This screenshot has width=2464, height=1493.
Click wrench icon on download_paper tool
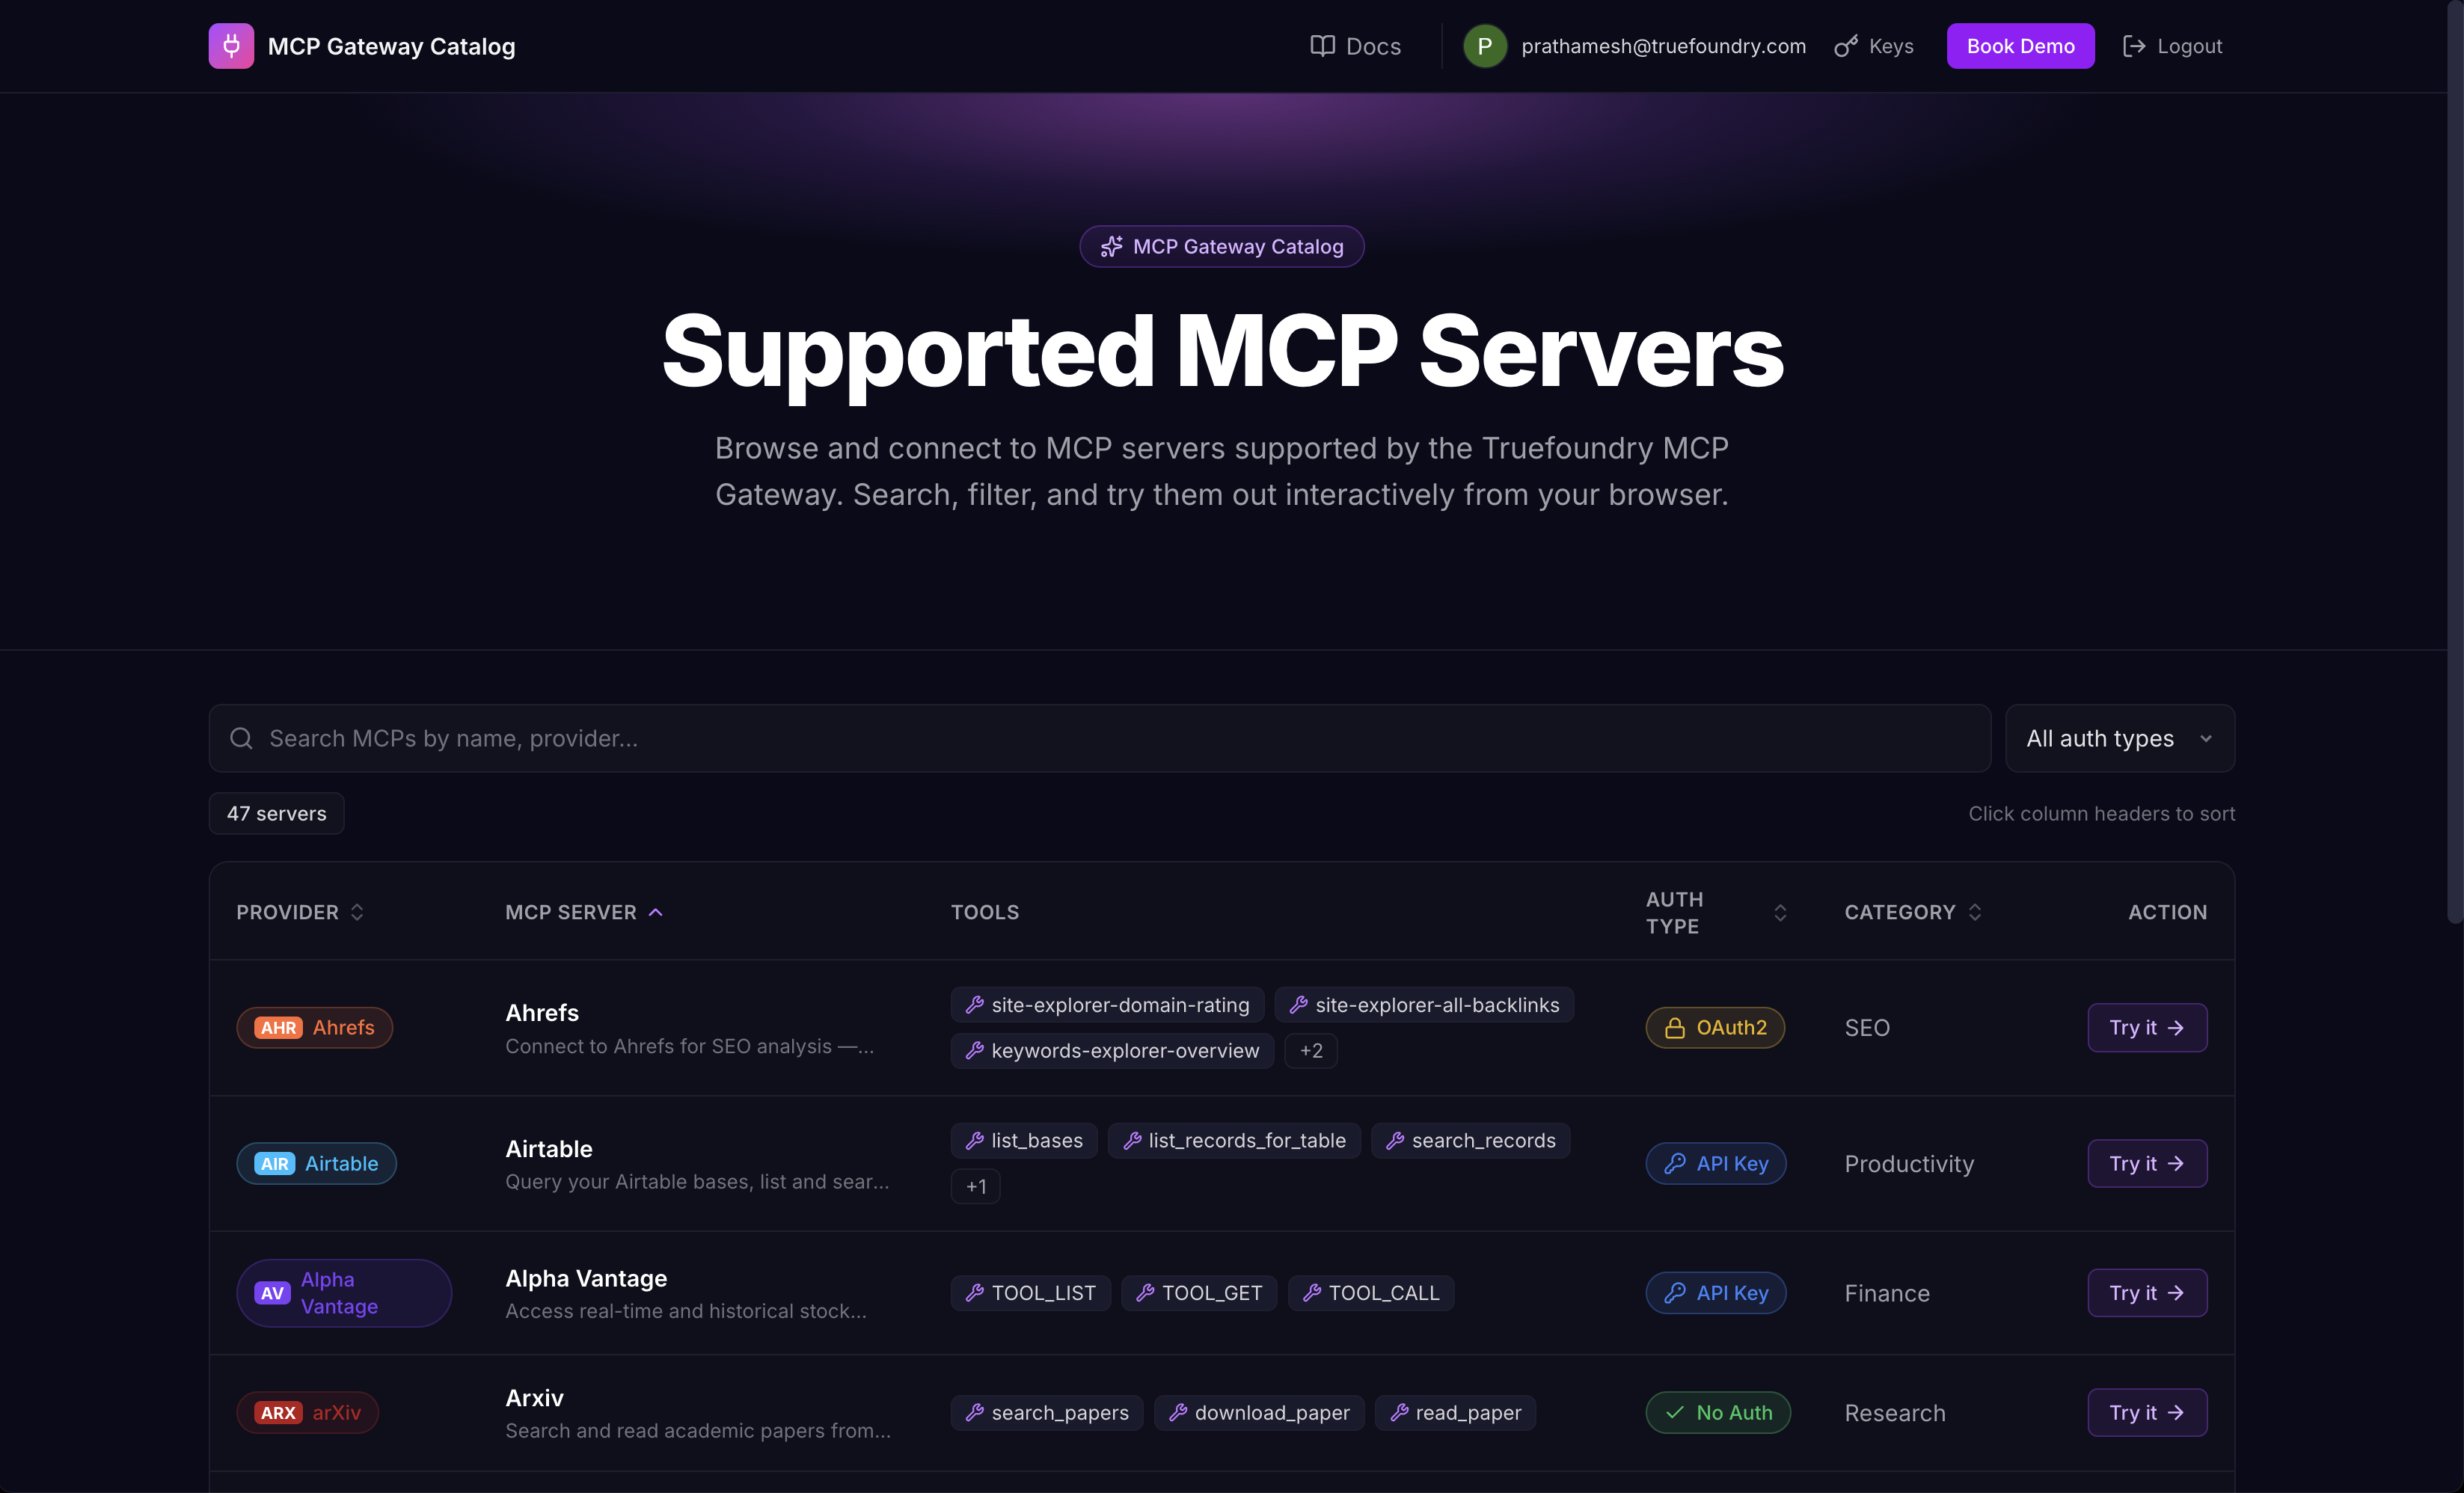point(1178,1413)
